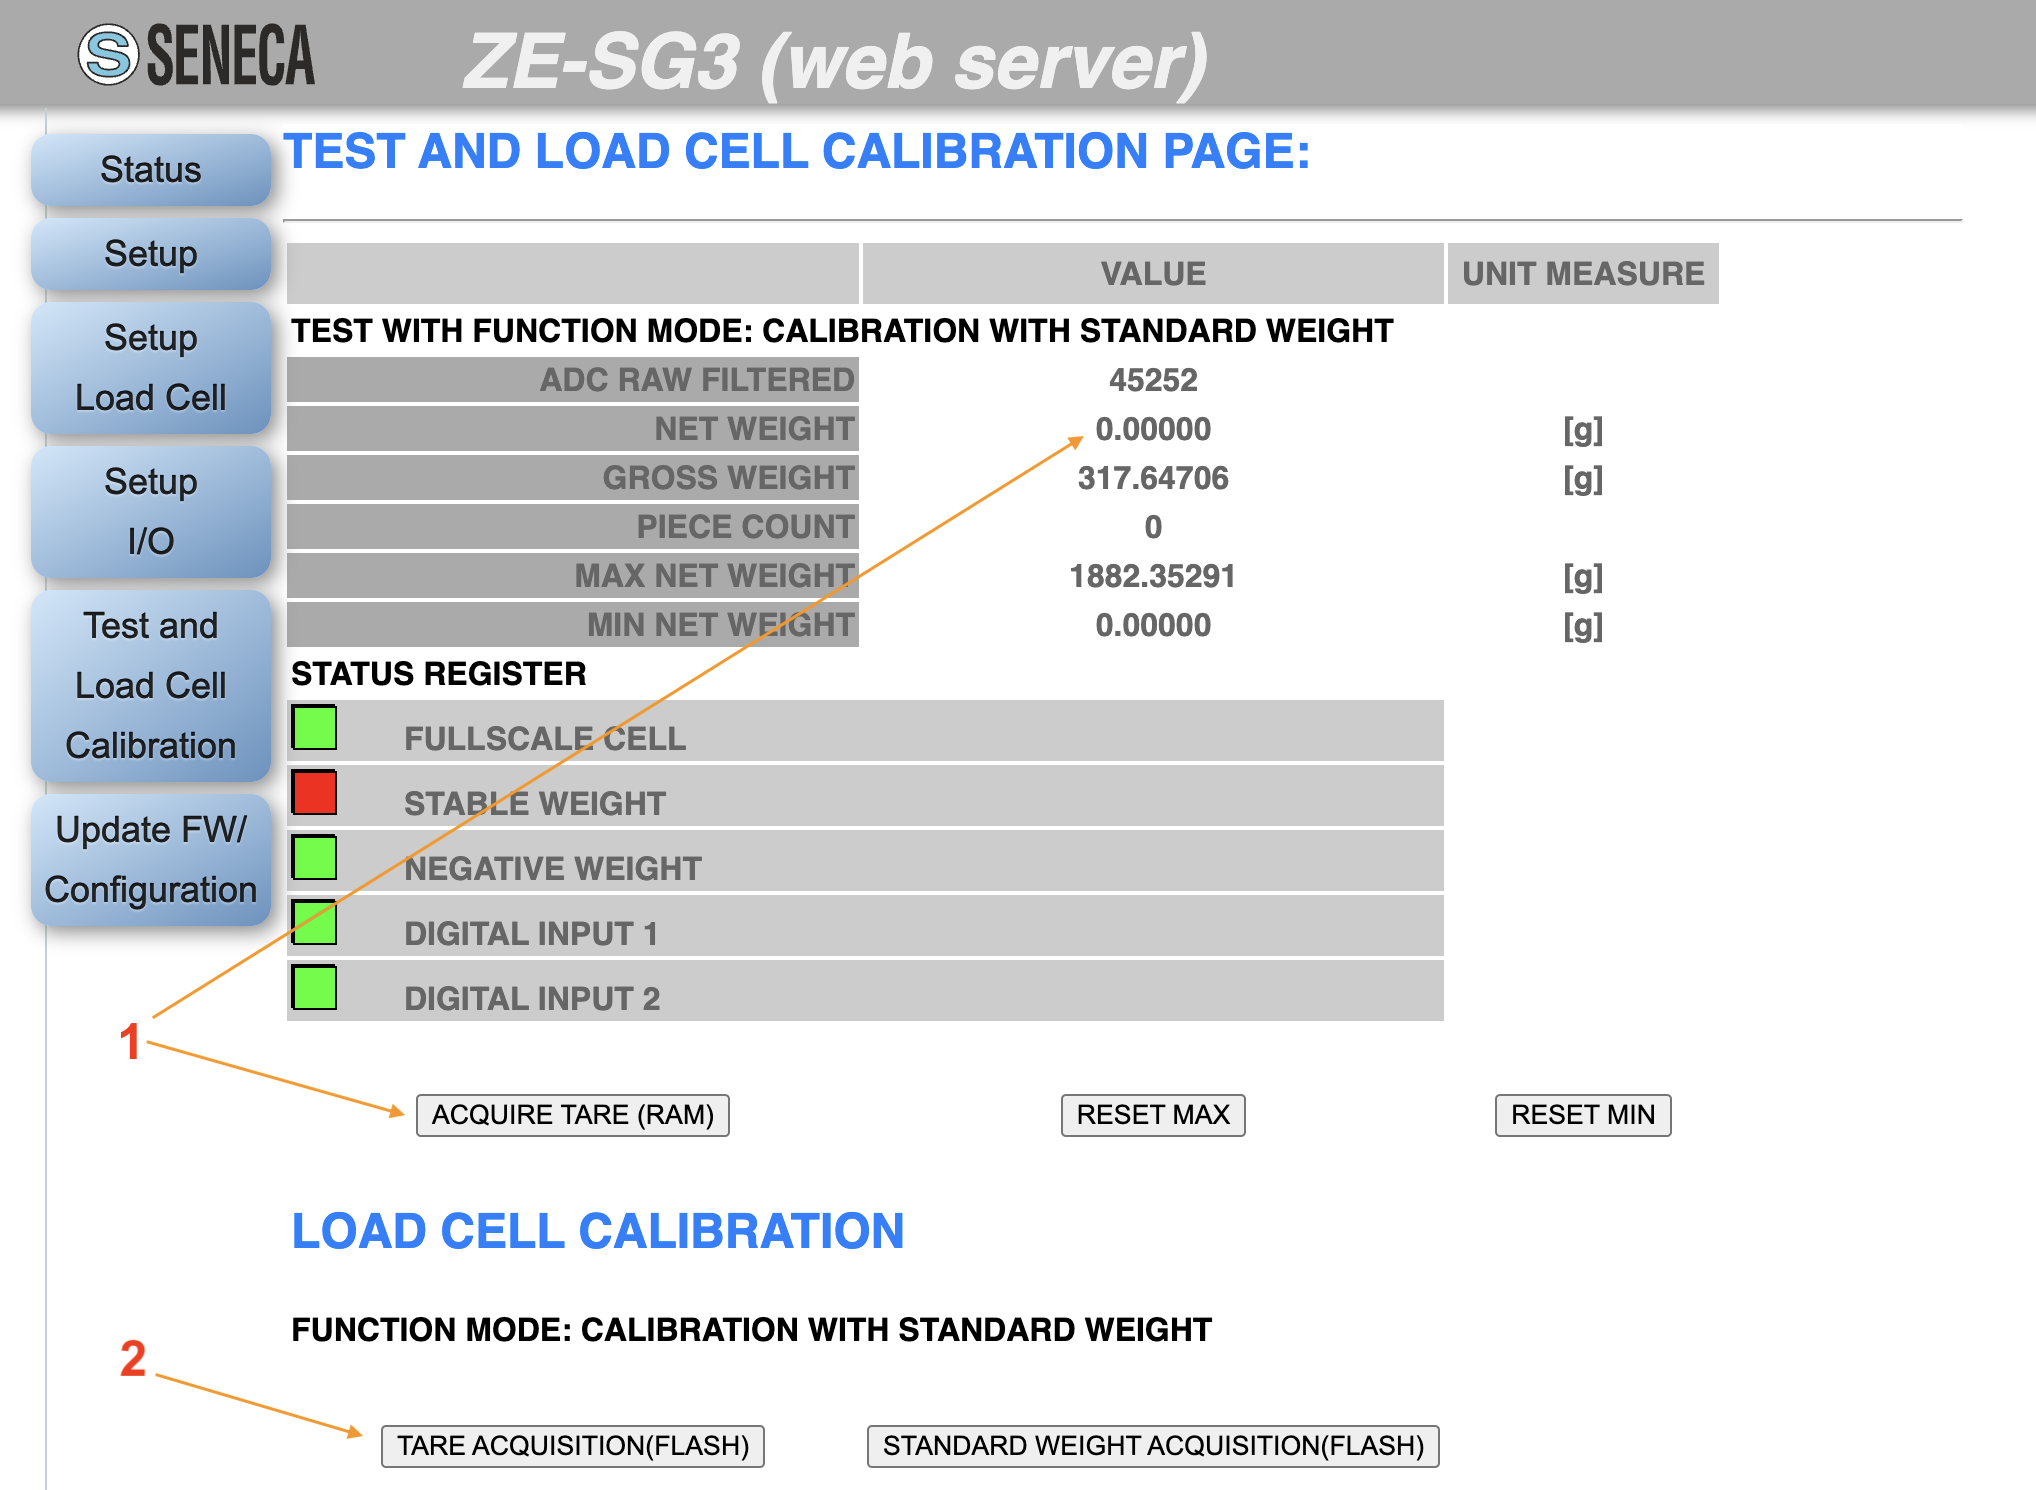
Task: Click the Seneca logo icon
Action: [x=108, y=54]
